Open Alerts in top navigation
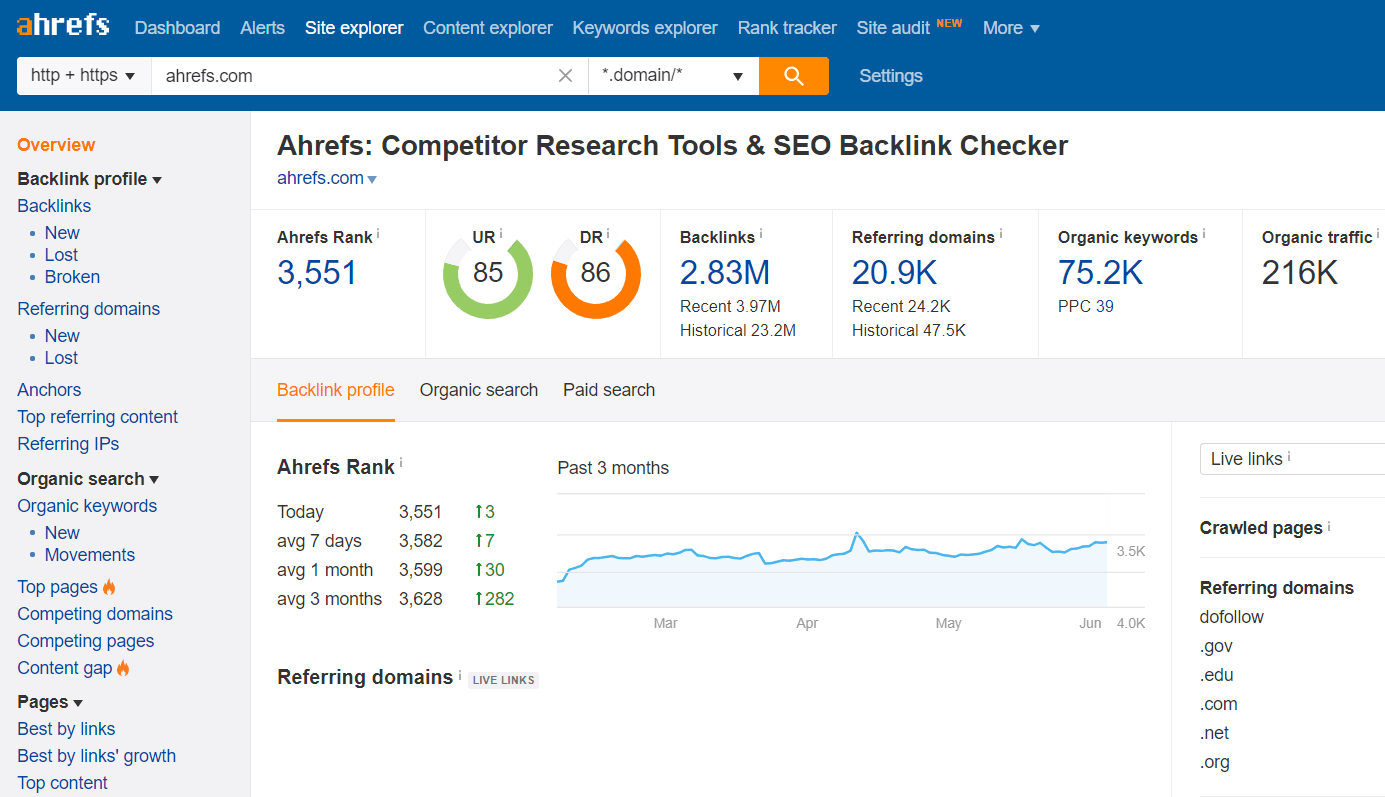The height and width of the screenshot is (797, 1385). point(263,28)
